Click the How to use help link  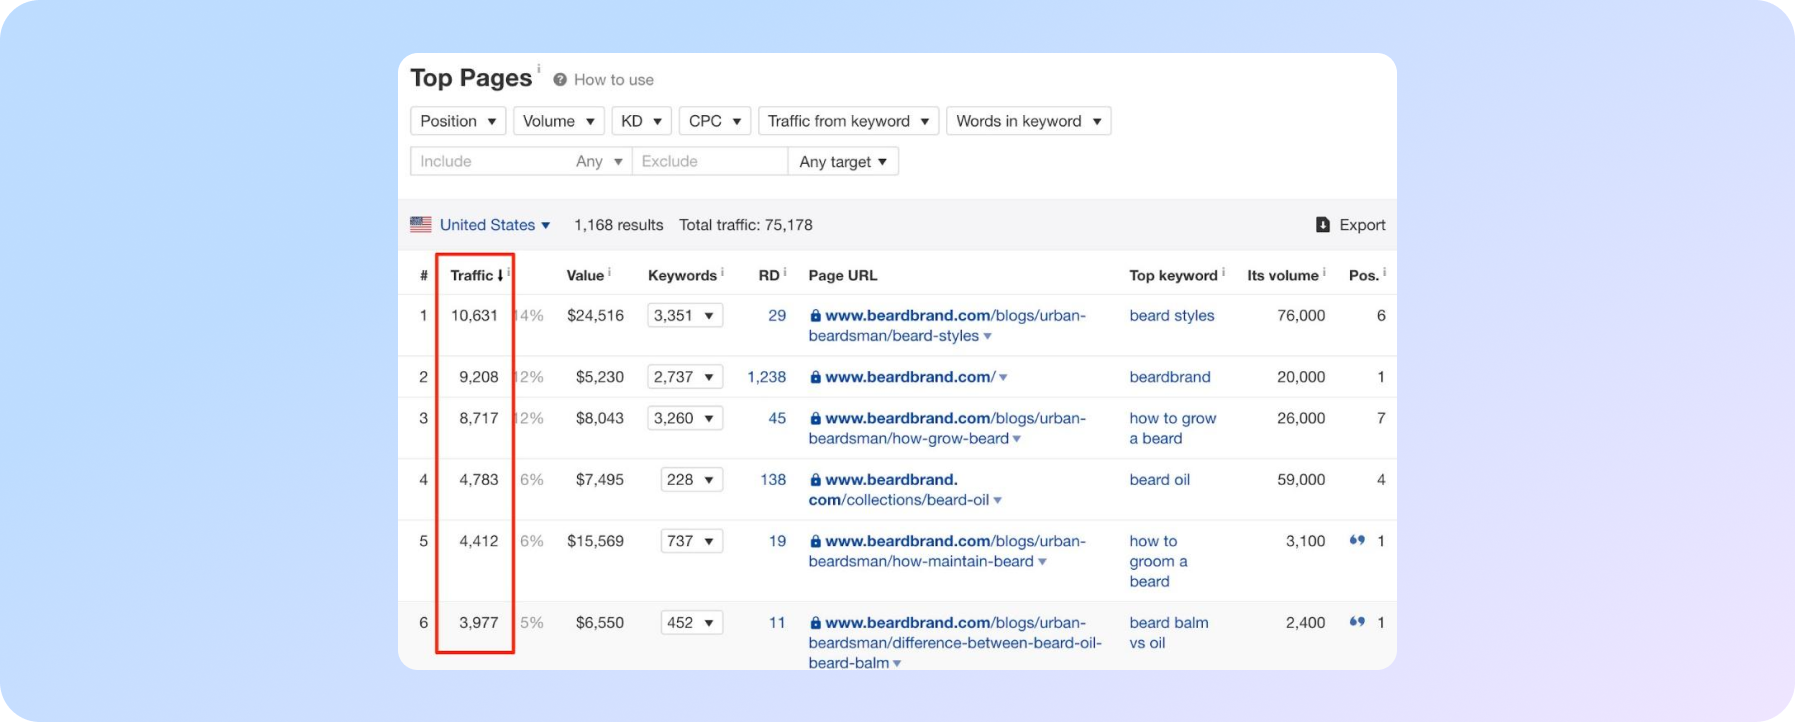tap(603, 80)
